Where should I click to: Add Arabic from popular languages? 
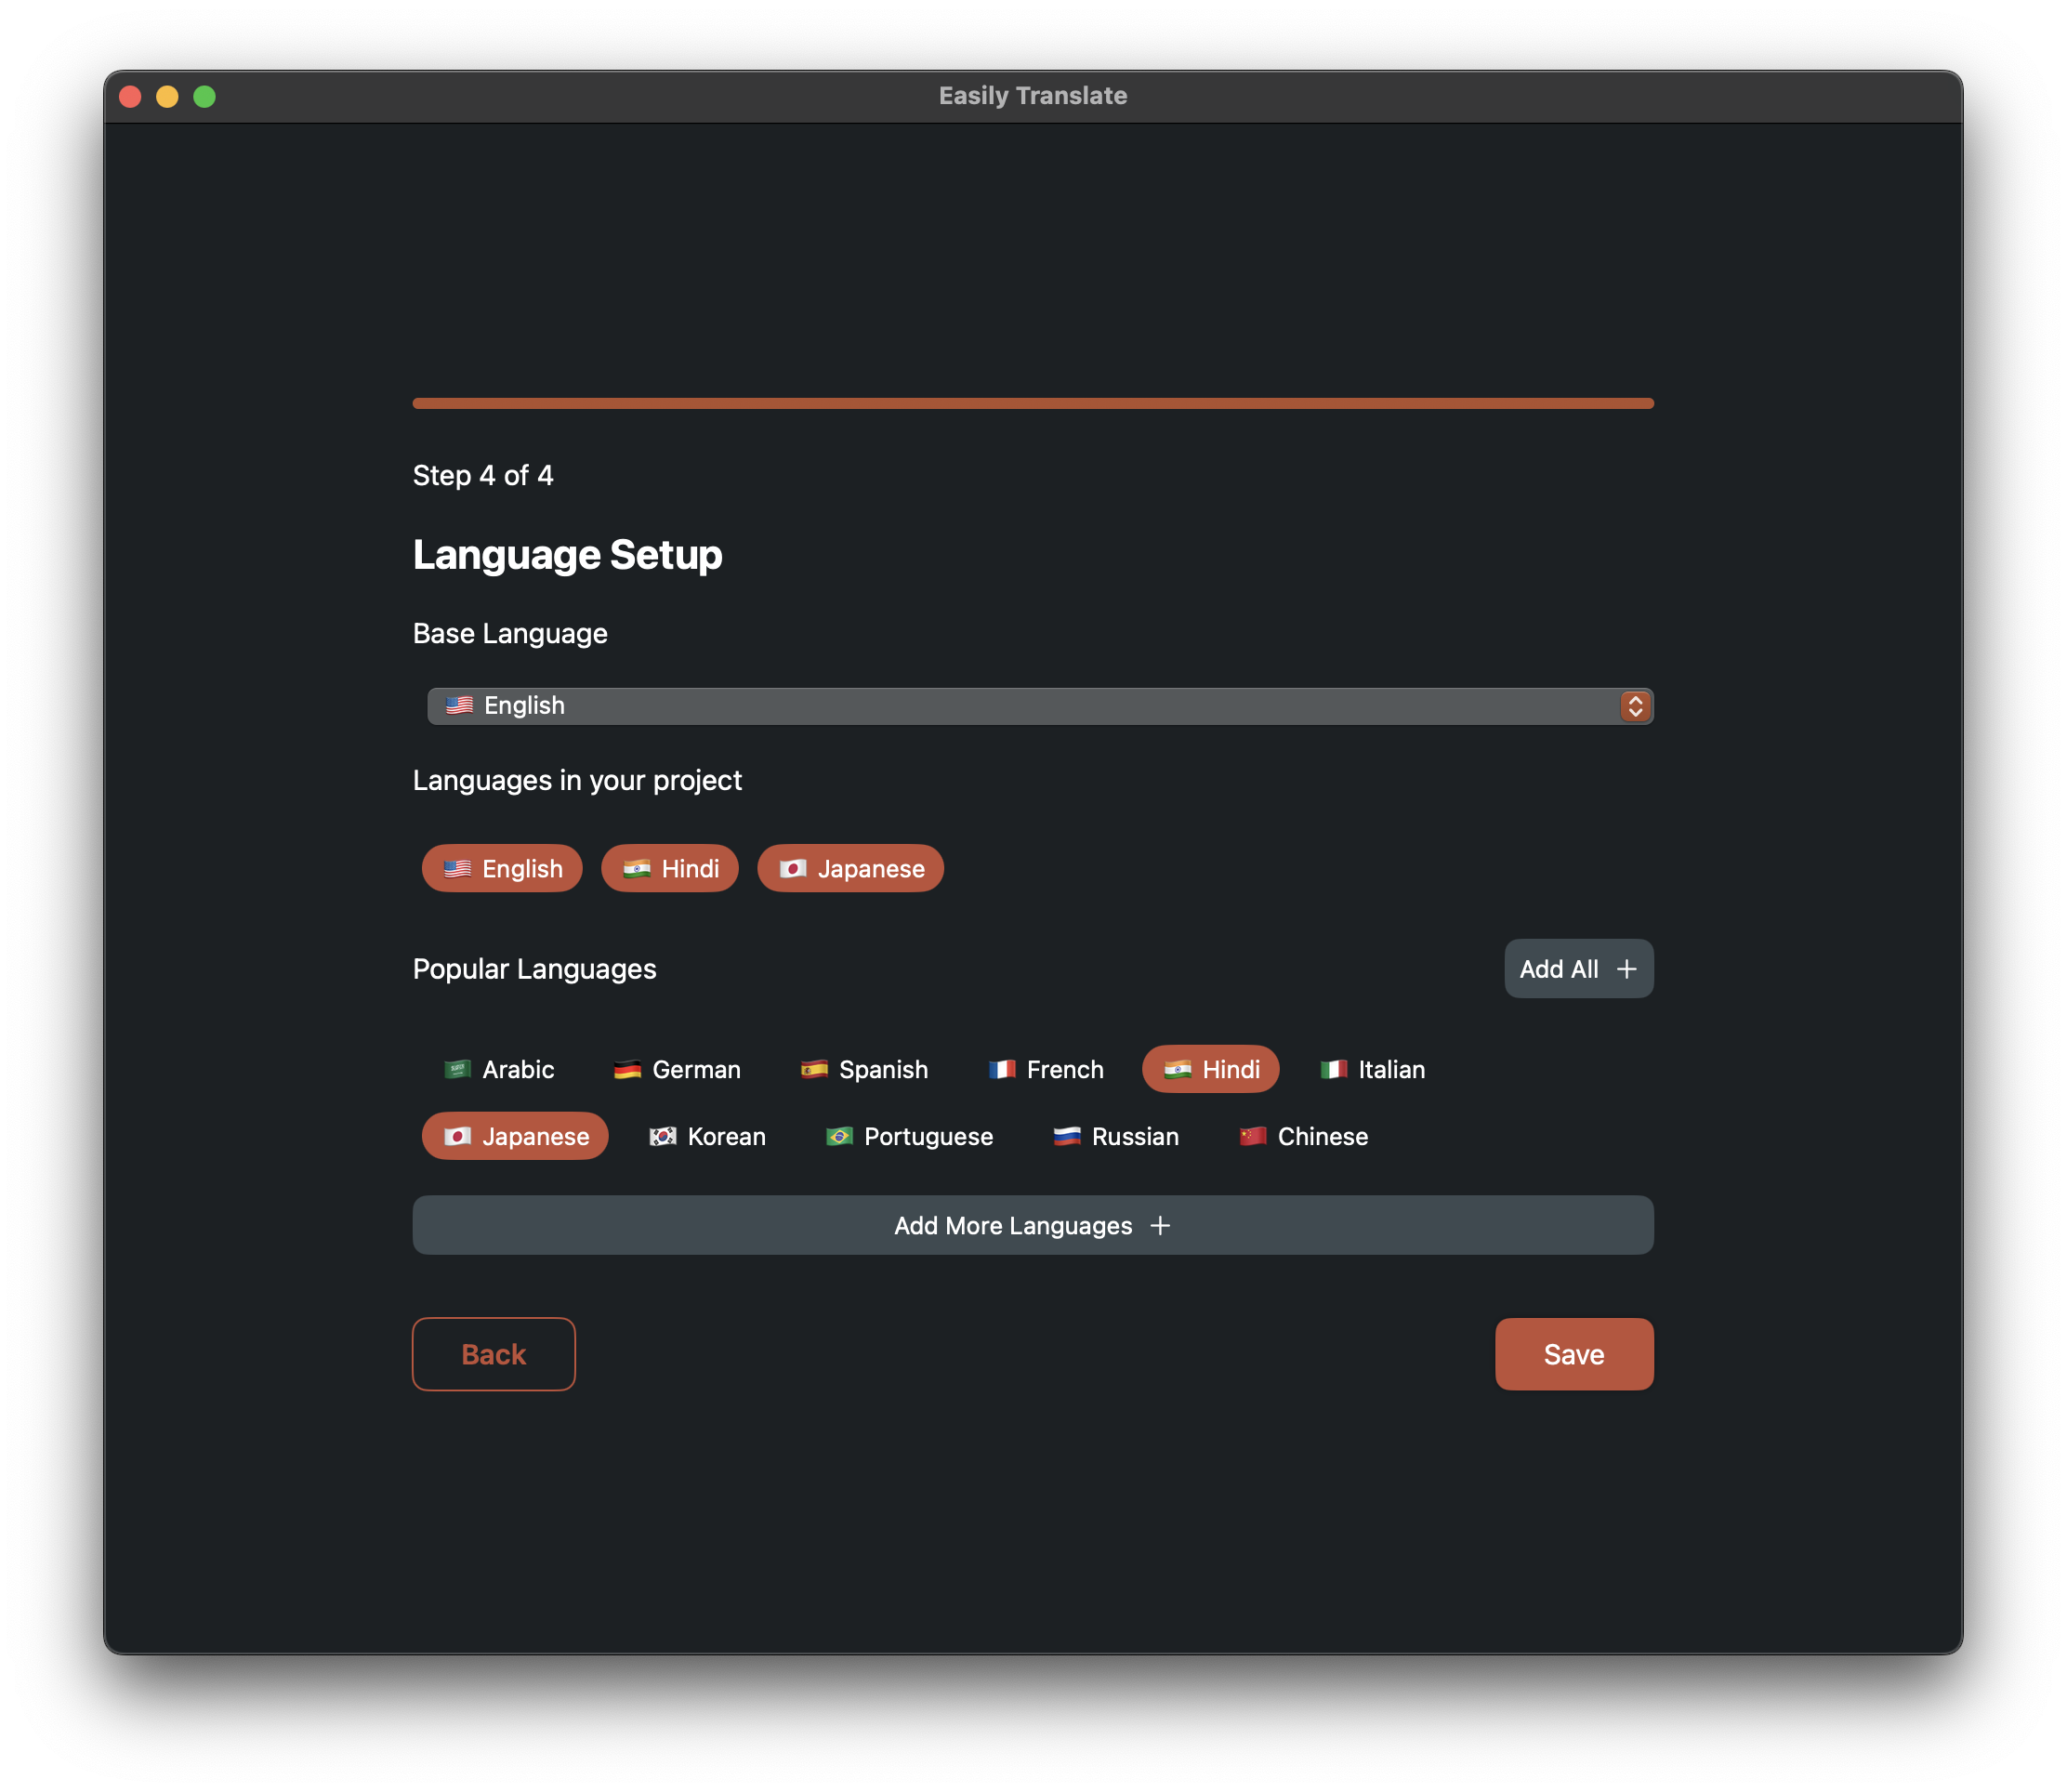(498, 1069)
